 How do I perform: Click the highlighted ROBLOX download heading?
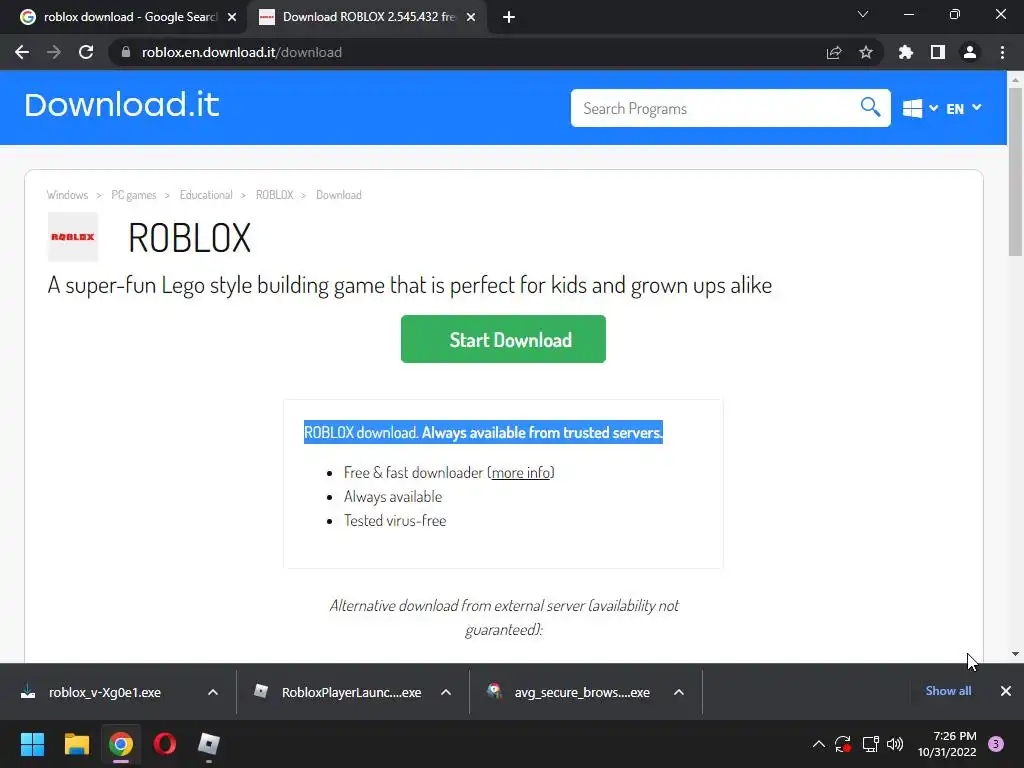point(483,432)
